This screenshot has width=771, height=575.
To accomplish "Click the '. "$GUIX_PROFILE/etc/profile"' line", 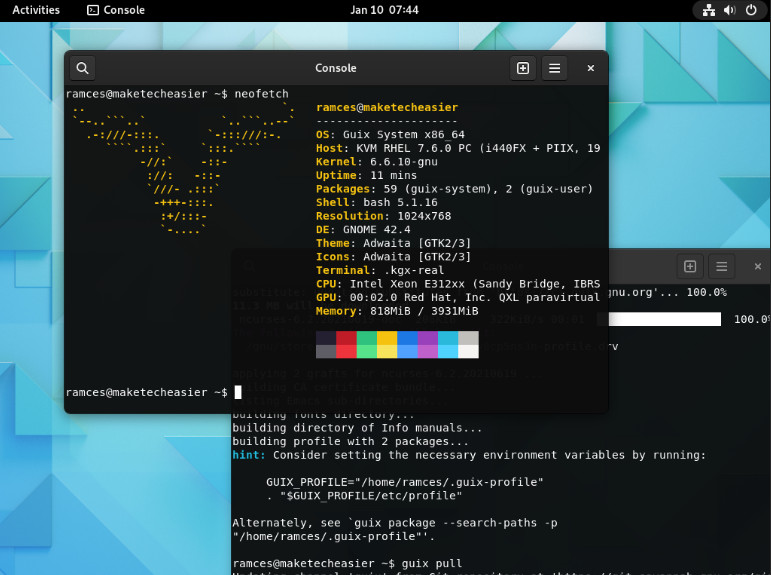I will 364,495.
